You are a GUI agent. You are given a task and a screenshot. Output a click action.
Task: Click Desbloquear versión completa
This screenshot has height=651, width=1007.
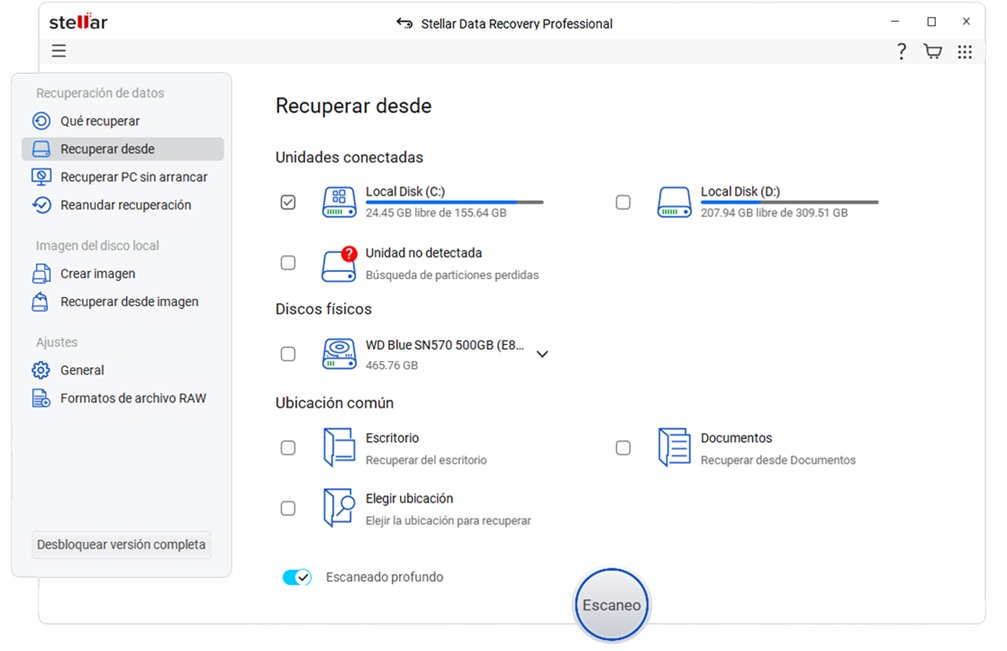[x=120, y=544]
